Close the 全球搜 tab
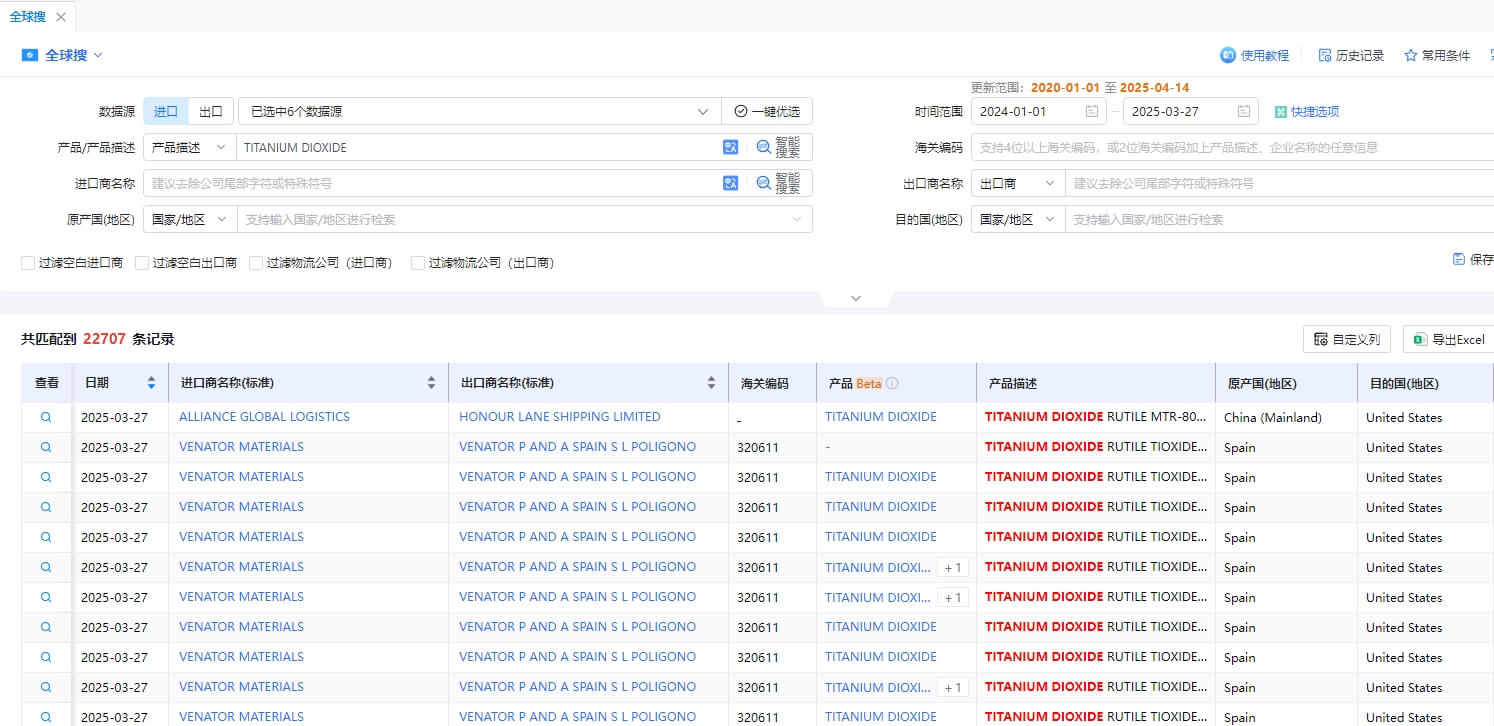Screen dimensions: 1494x726 tap(61, 17)
